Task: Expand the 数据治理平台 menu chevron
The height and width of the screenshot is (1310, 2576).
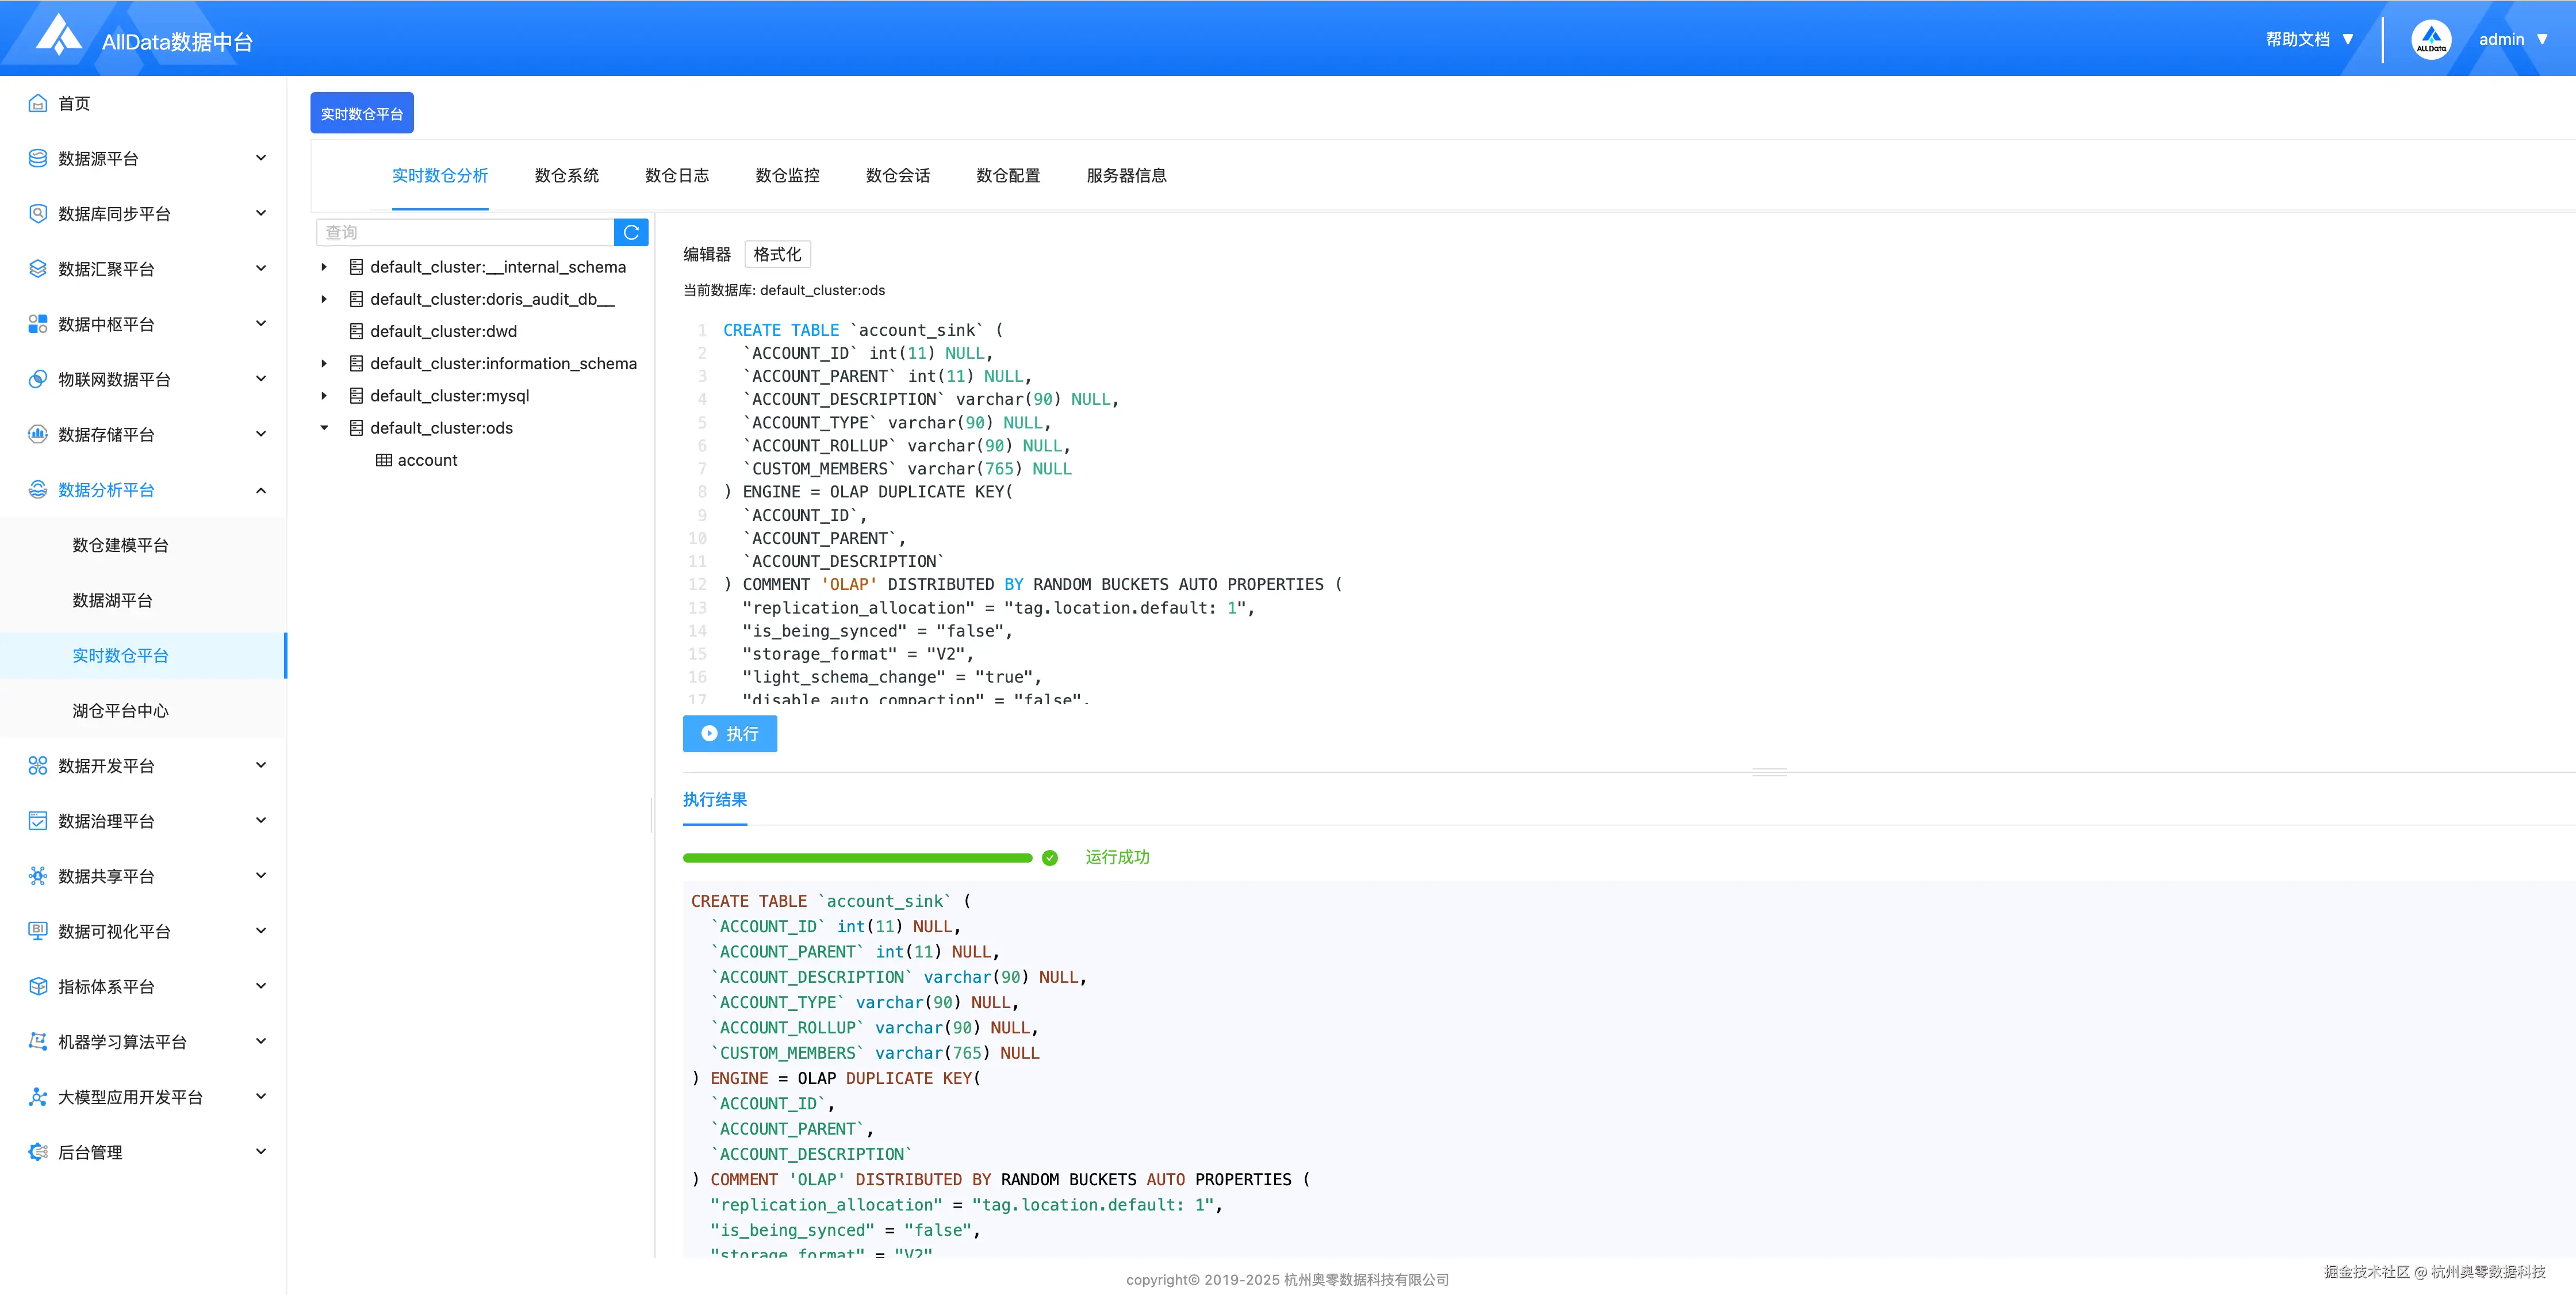Action: 261,821
